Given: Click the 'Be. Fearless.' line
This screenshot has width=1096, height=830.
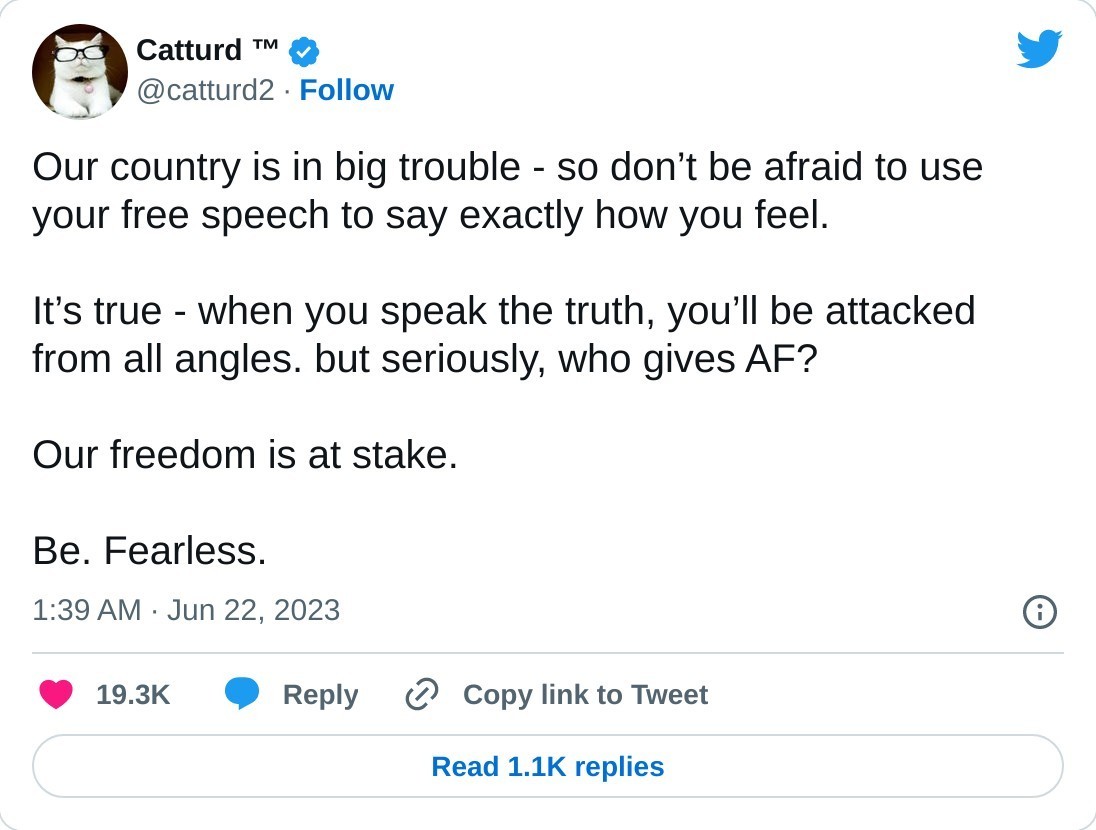Looking at the screenshot, I should click(x=149, y=550).
